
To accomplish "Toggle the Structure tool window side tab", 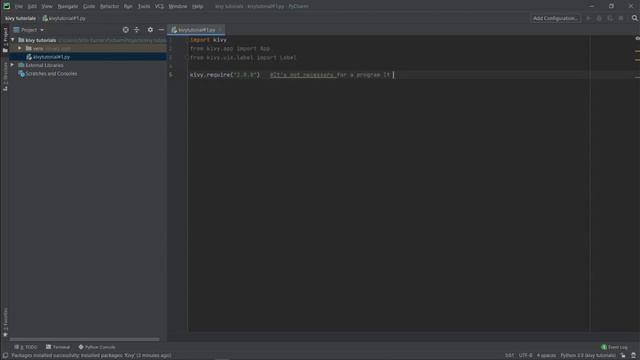I will [5, 76].
